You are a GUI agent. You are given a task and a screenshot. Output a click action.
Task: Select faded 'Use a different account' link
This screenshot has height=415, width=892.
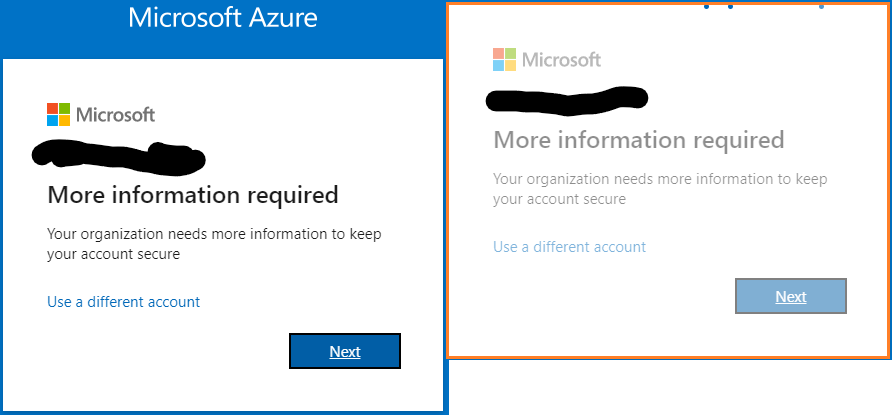click(569, 247)
